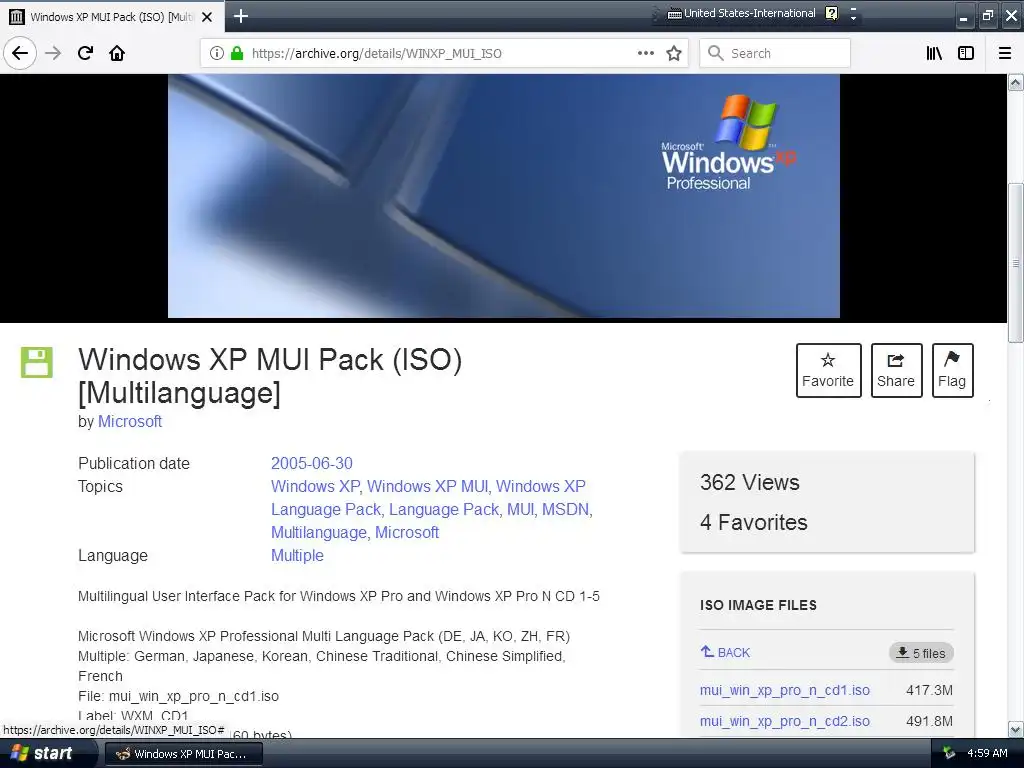
Task: Bookmark this page with the star icon
Action: (674, 53)
